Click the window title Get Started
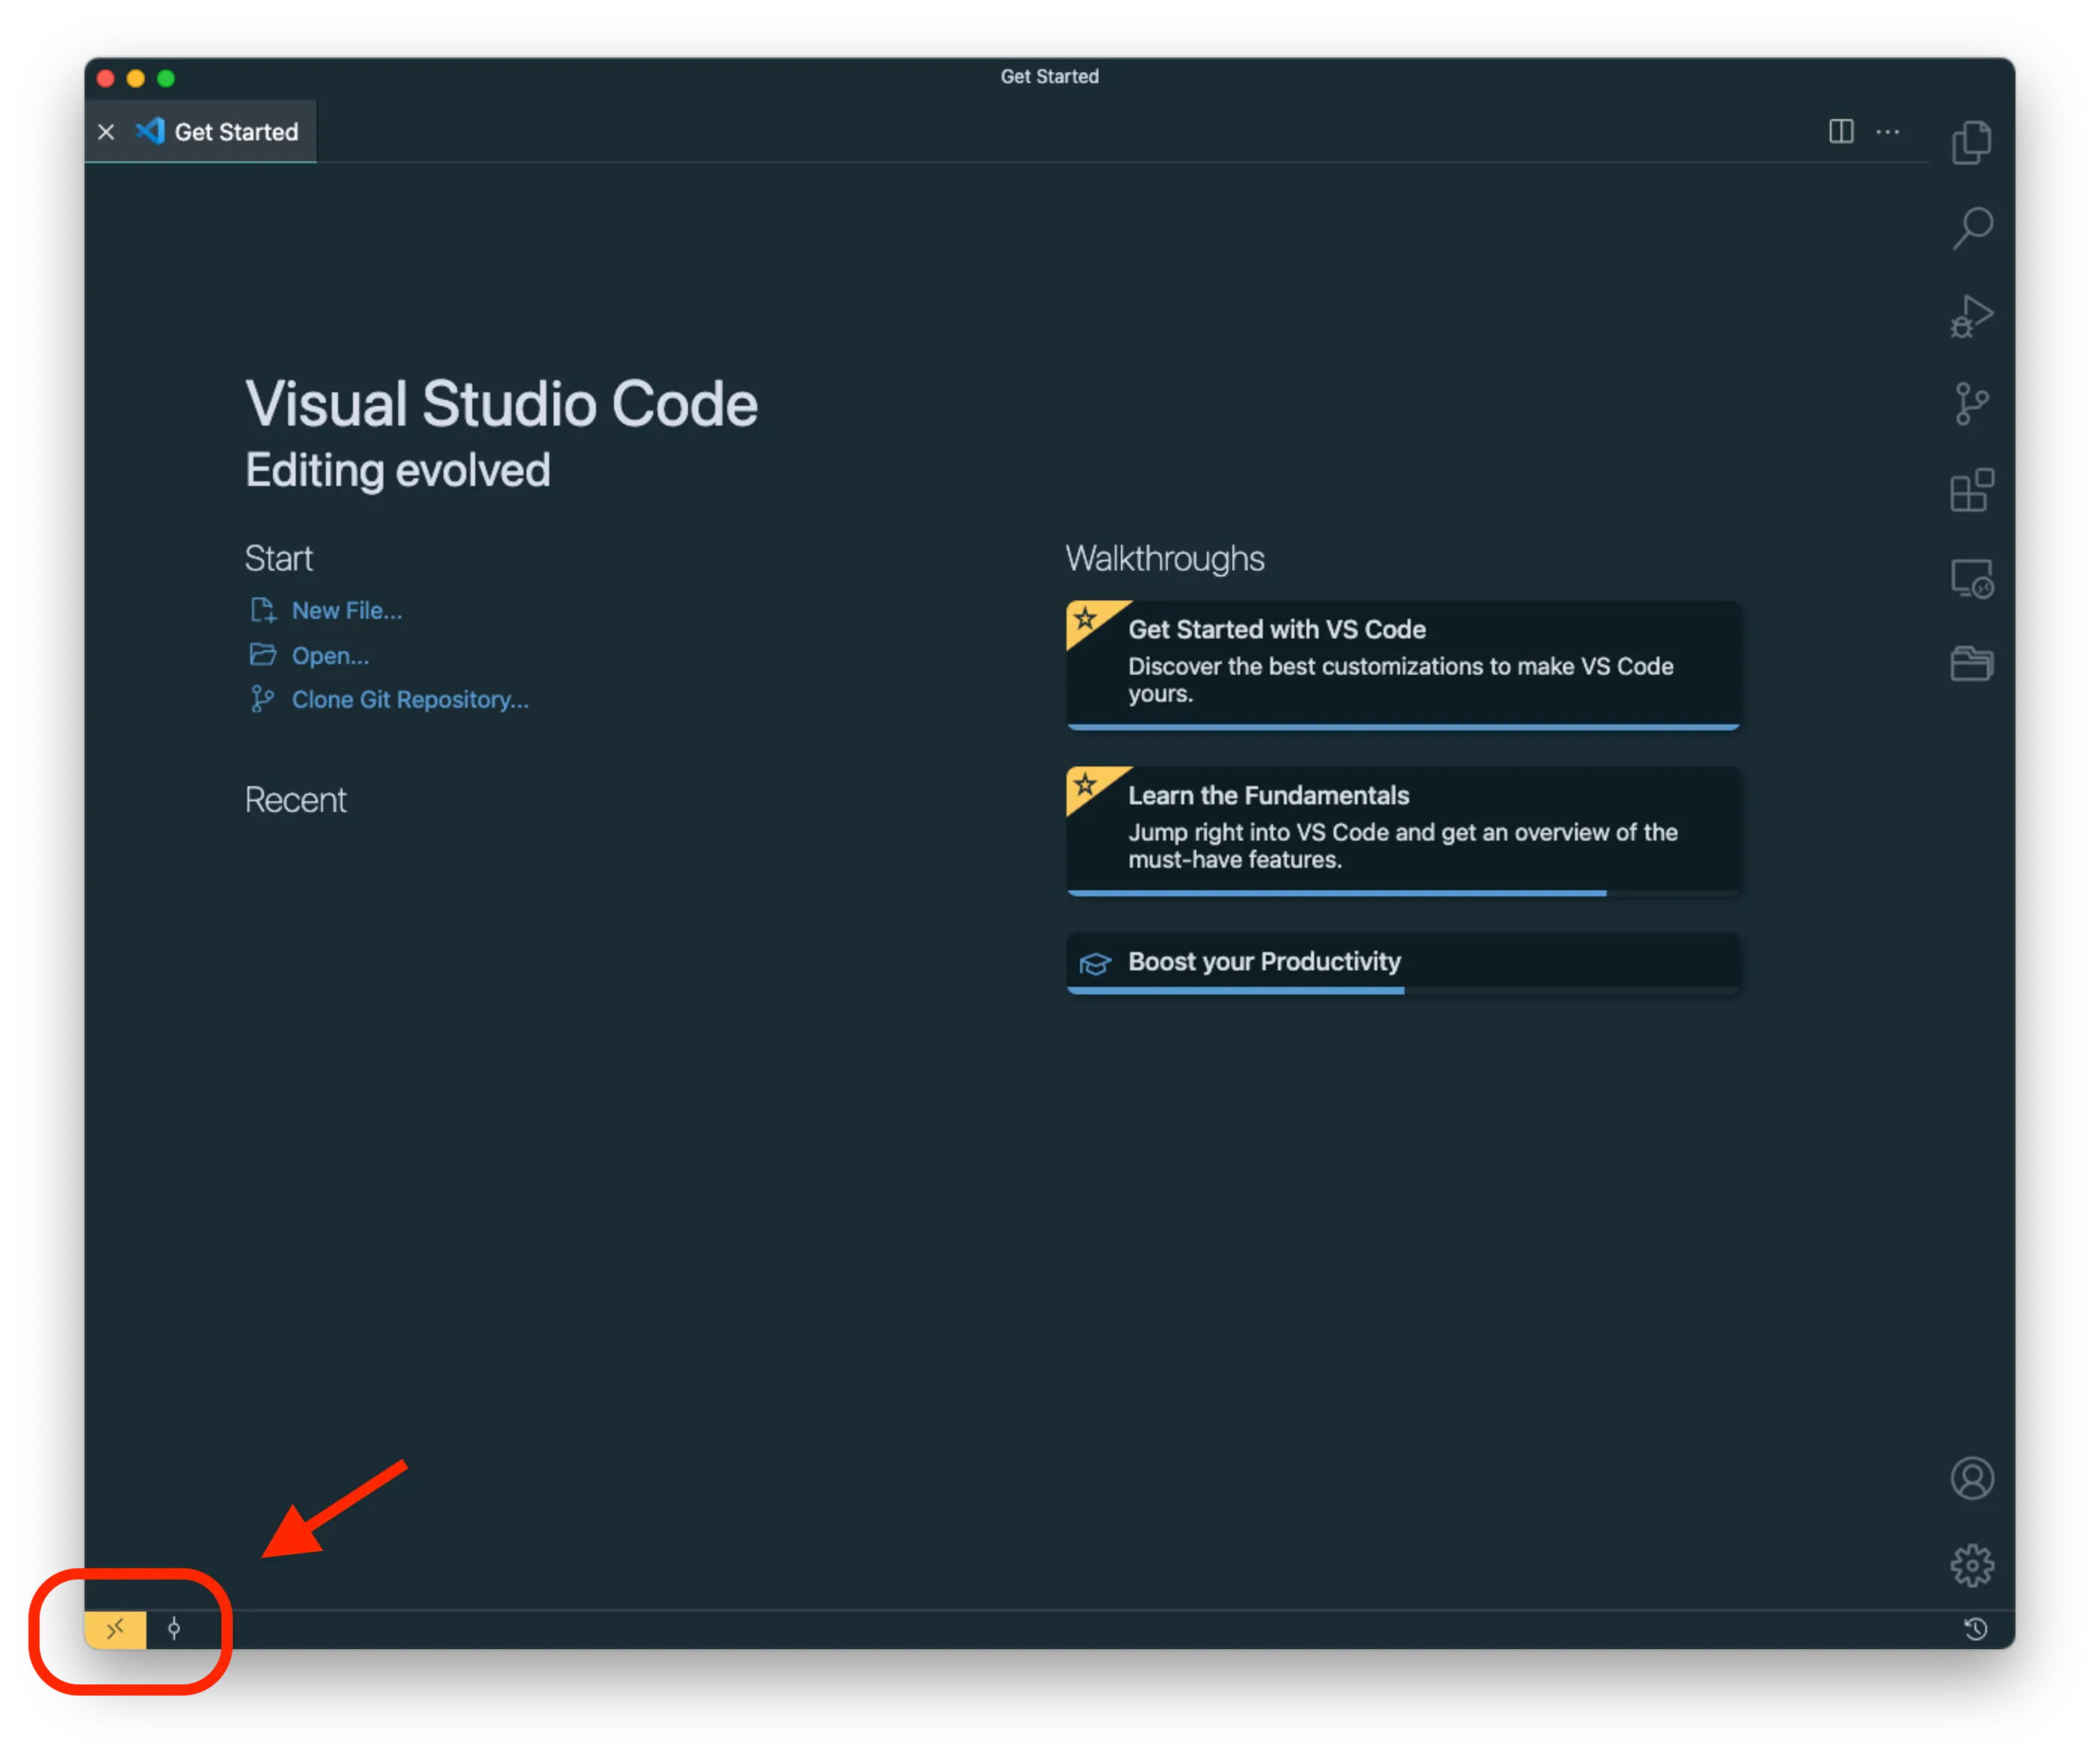2100x1761 pixels. point(1049,77)
